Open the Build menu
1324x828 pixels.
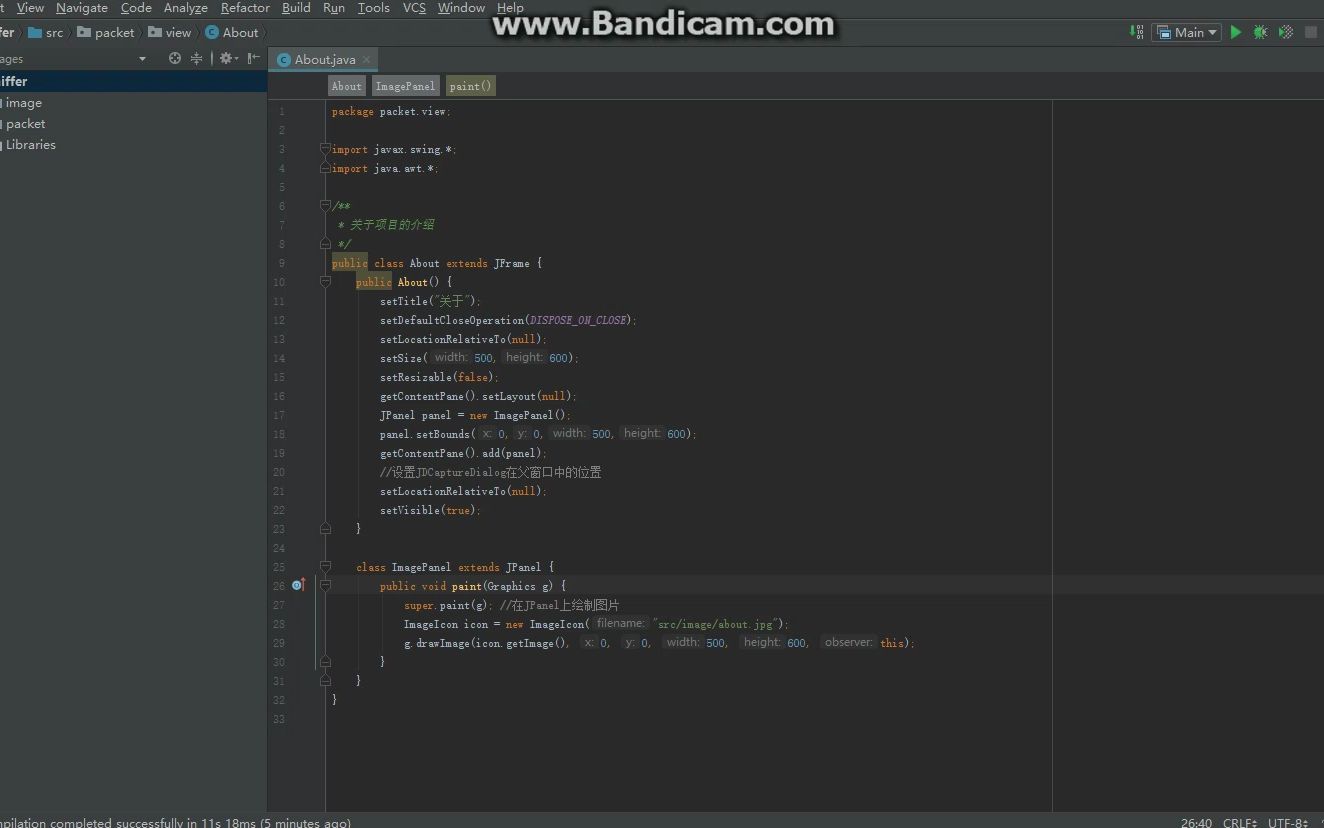(296, 8)
